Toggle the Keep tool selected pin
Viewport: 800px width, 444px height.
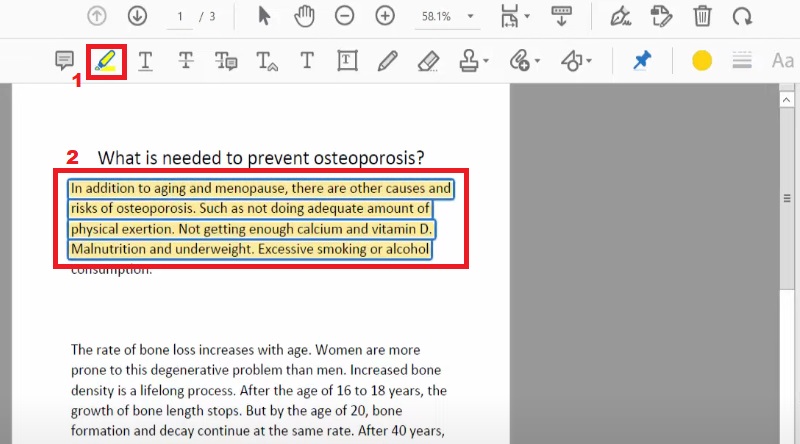[x=642, y=61]
